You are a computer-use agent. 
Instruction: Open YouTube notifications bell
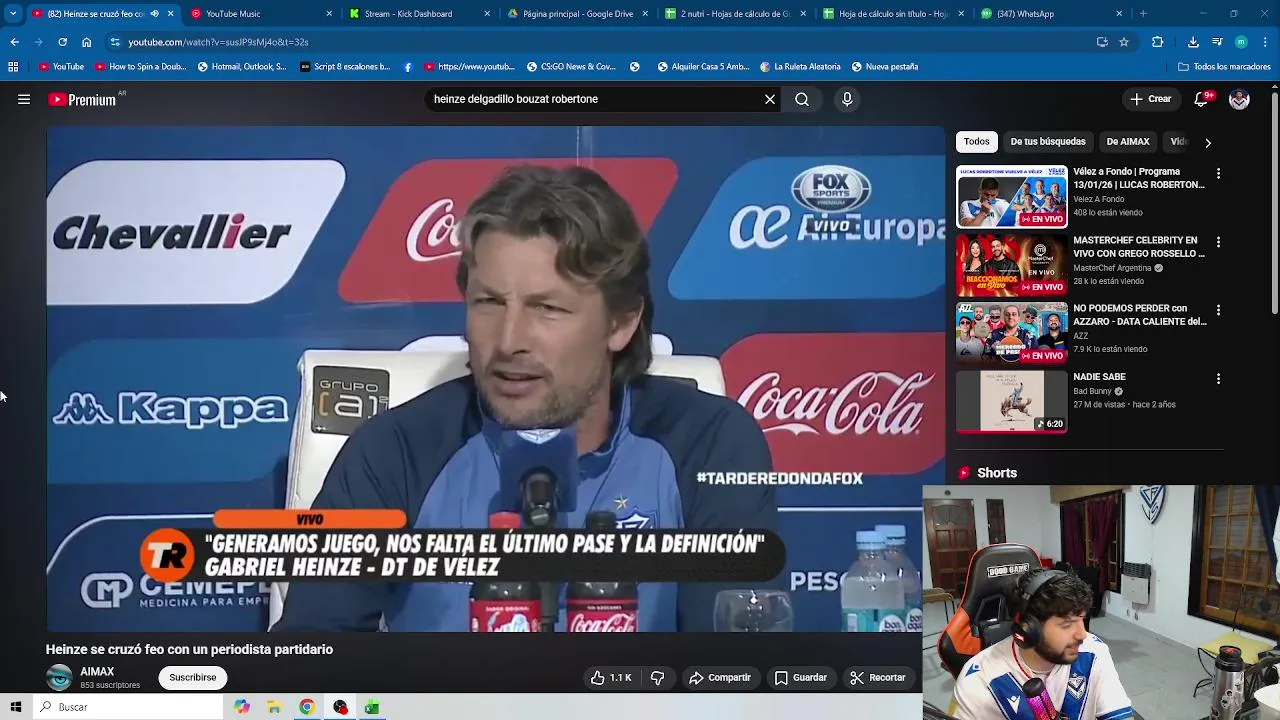coord(1201,99)
